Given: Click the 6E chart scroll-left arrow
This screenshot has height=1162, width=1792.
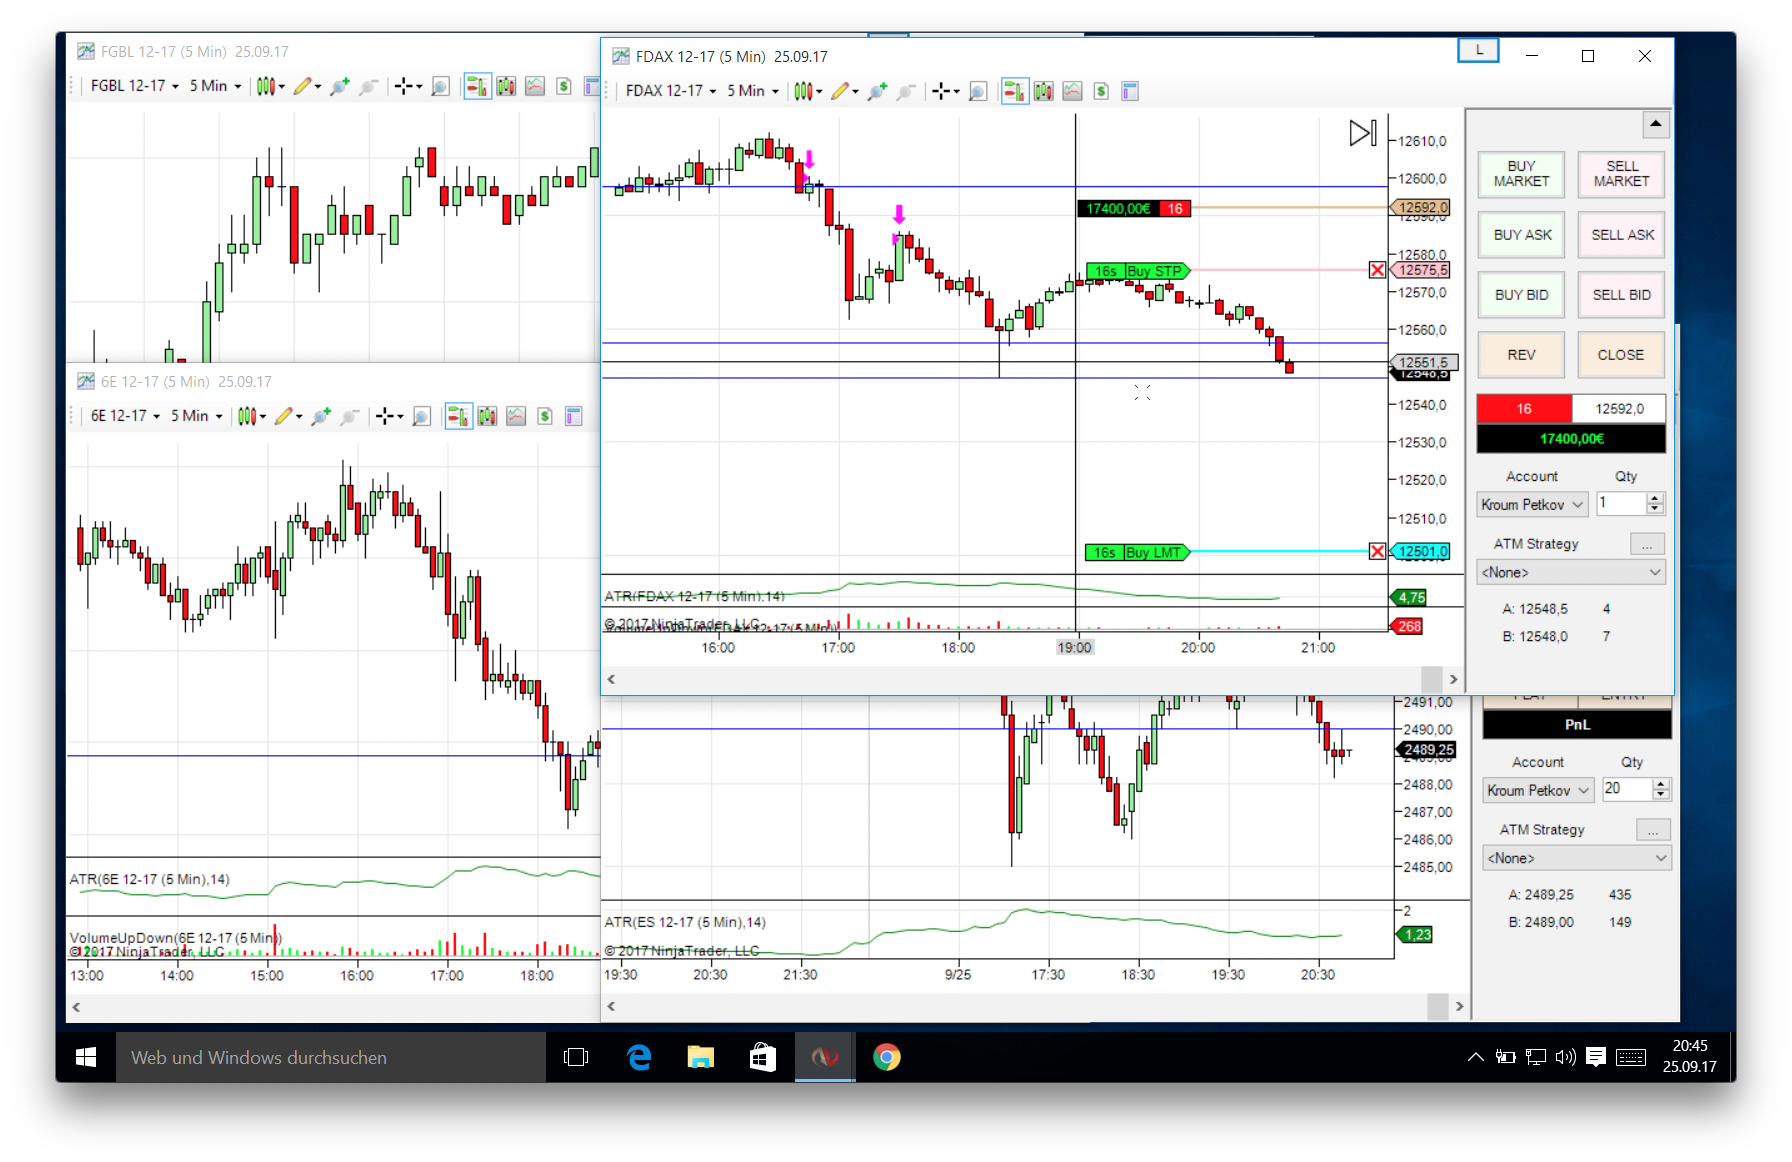Looking at the screenshot, I should pos(76,1007).
